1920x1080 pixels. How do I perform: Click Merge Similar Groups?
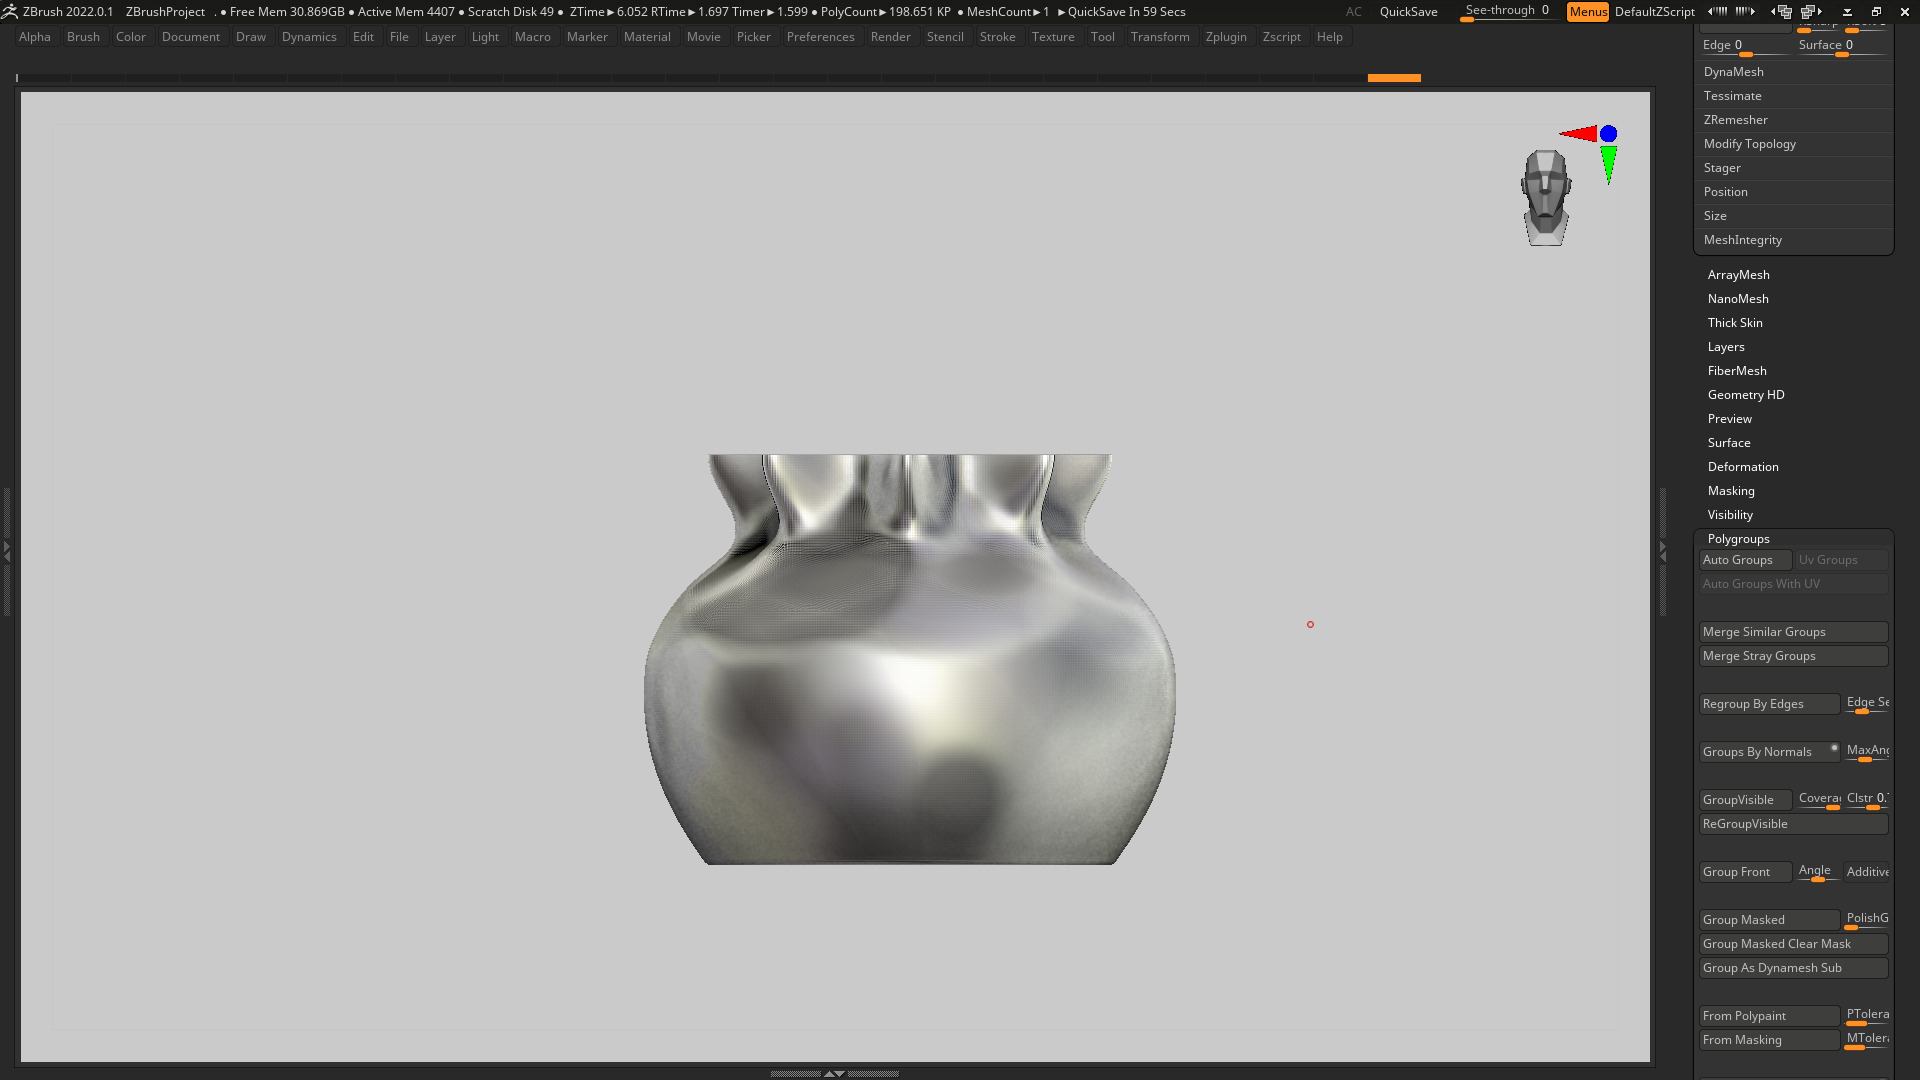click(1793, 632)
